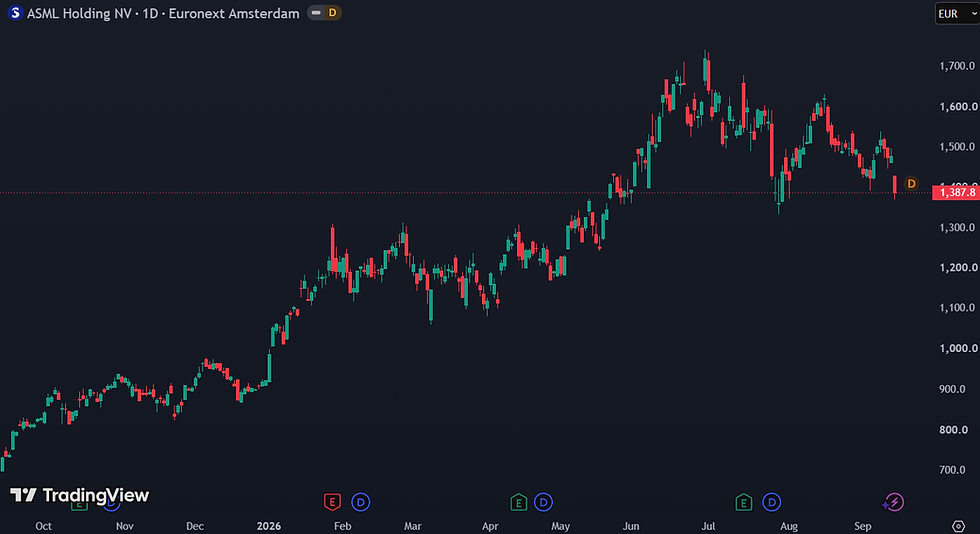The image size is (980, 534).
Task: Open the EUR currency dropdown
Action: pyautogui.click(x=957, y=13)
